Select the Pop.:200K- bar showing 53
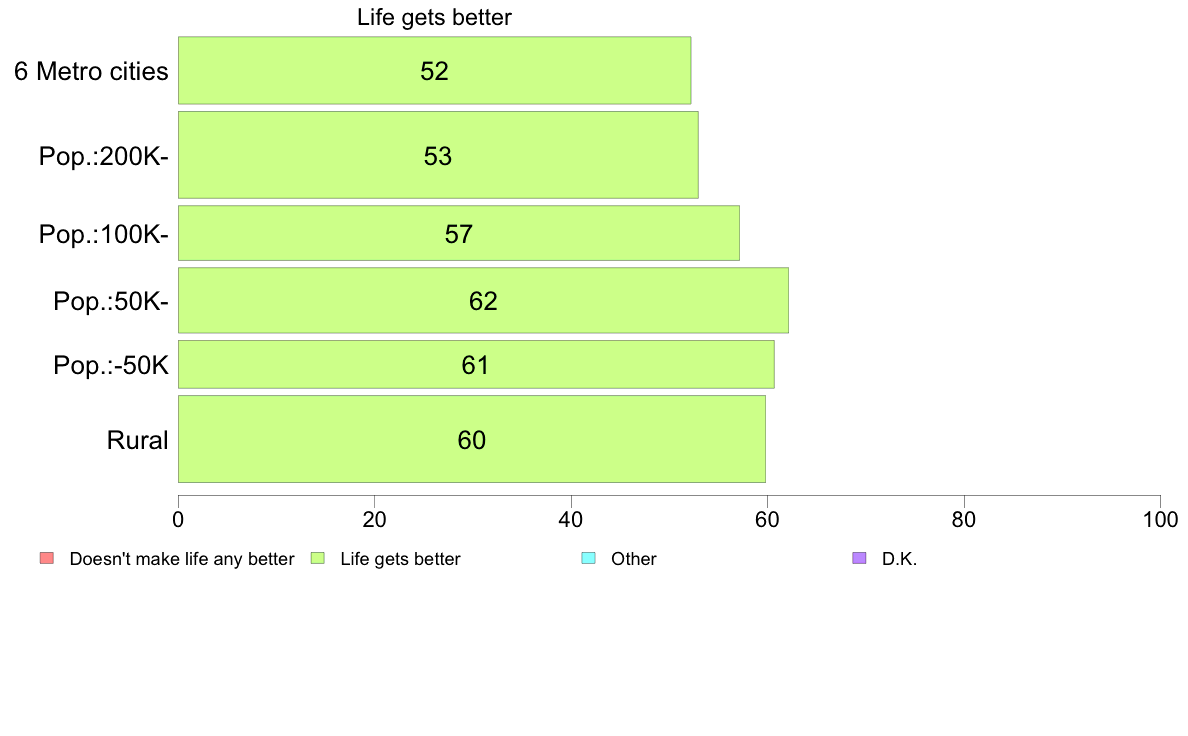This screenshot has height=736, width=1188. click(438, 155)
